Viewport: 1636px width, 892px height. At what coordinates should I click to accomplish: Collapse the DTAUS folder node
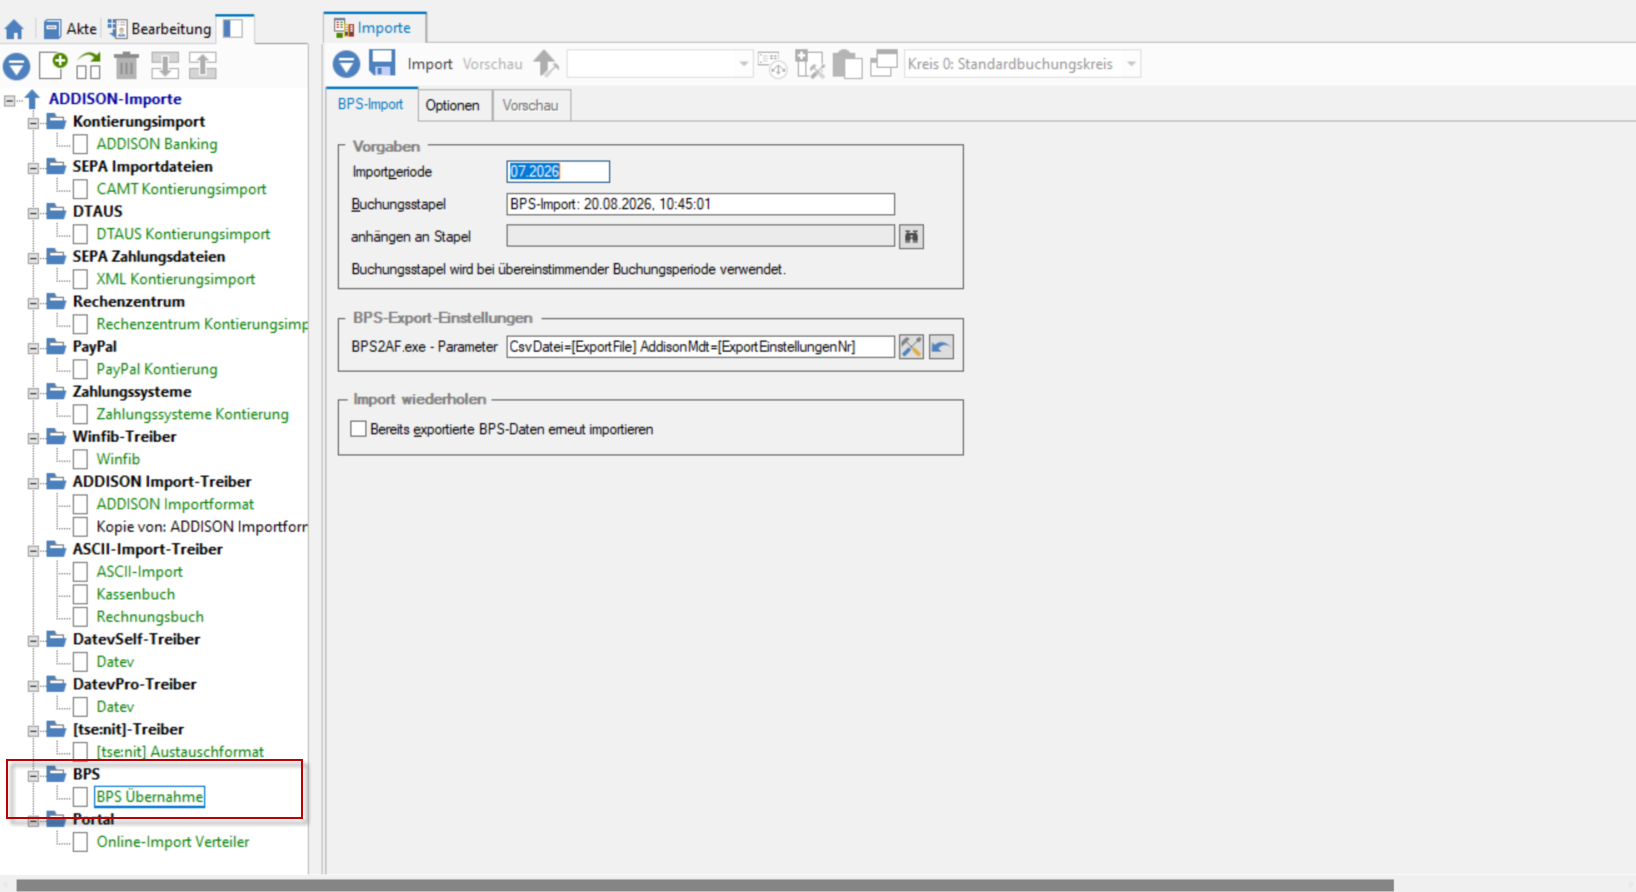point(33,213)
